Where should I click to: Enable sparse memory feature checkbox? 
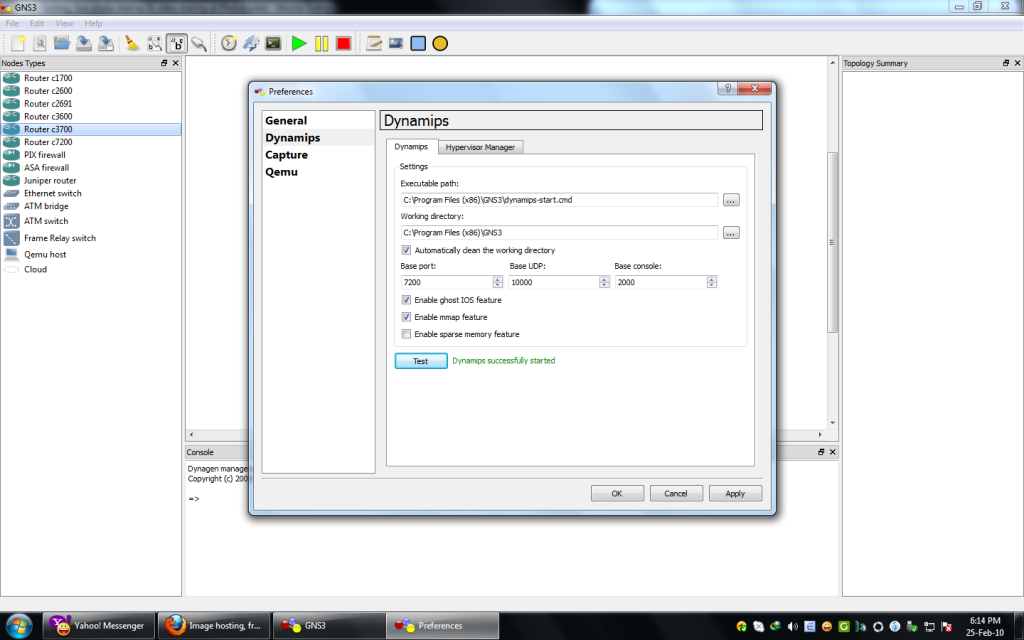(406, 334)
